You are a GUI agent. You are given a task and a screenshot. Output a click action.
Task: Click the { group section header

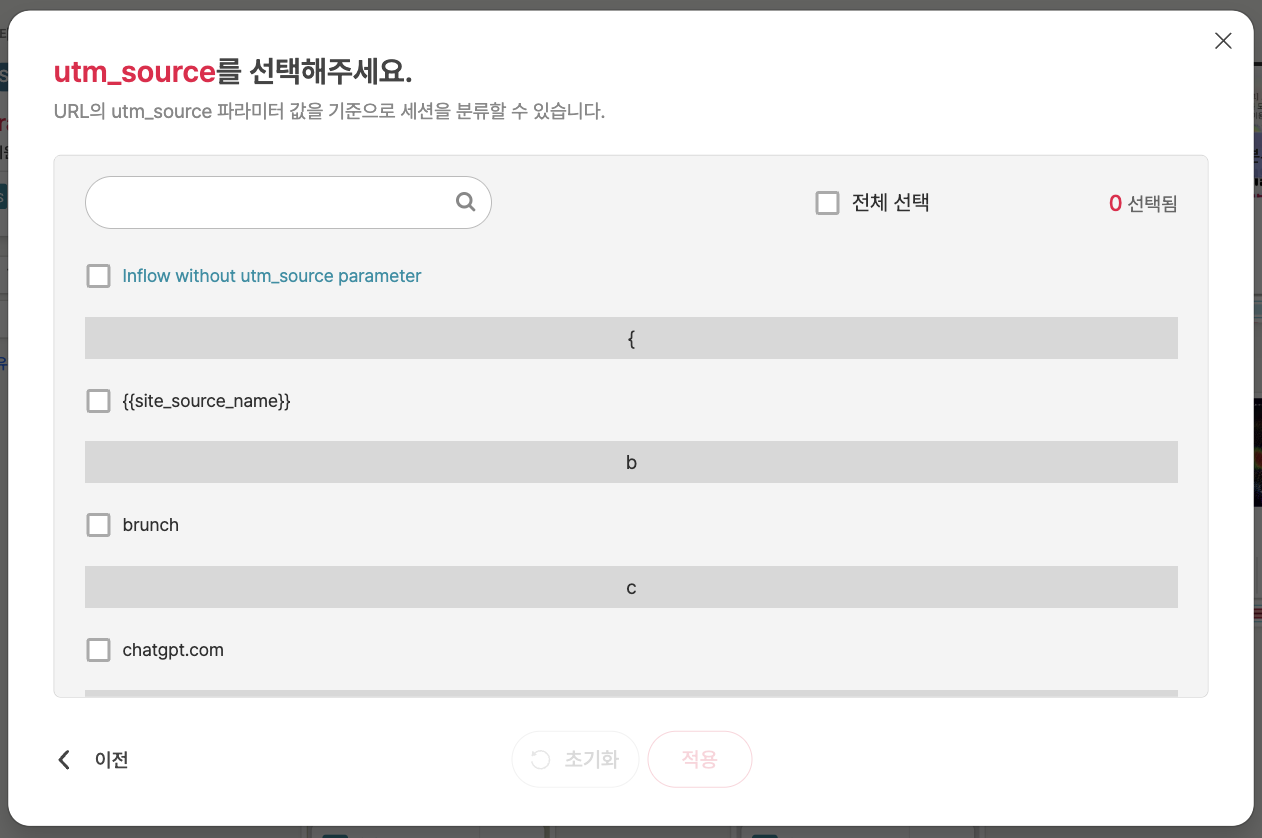pyautogui.click(x=630, y=338)
